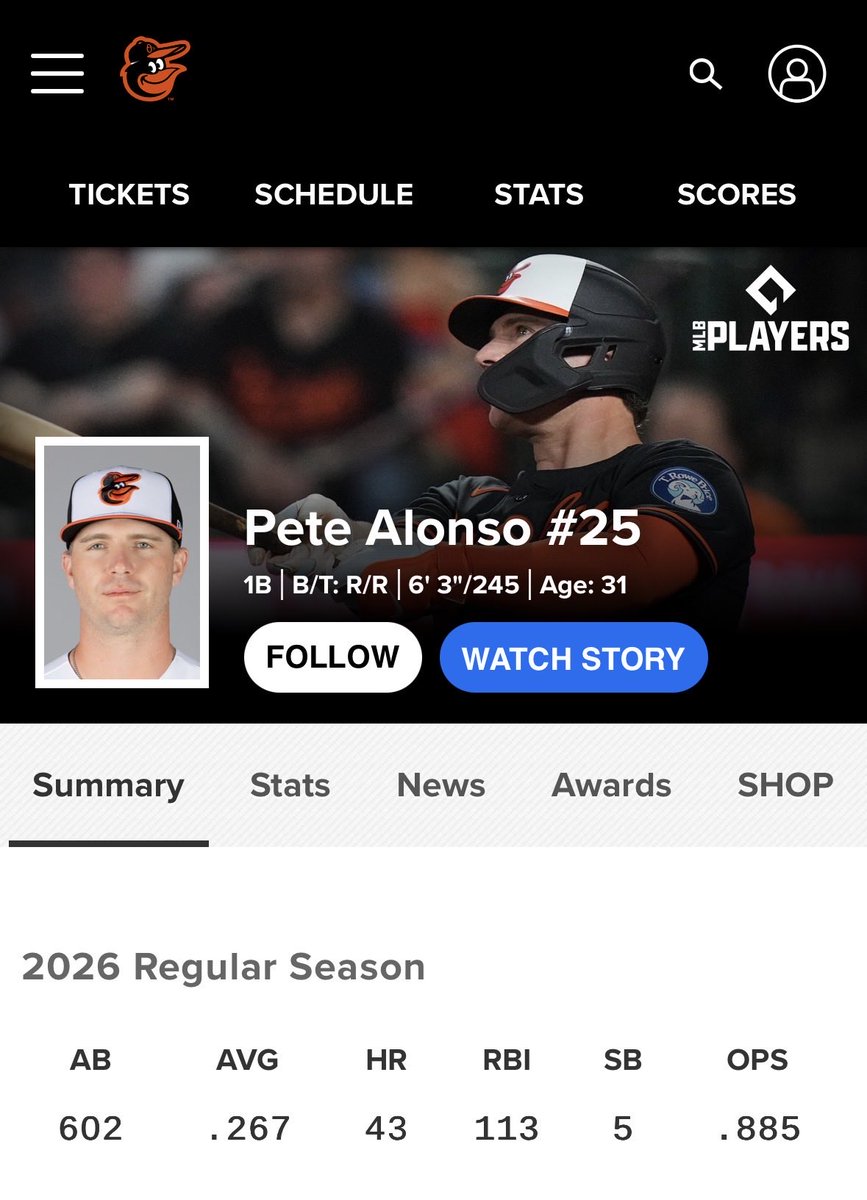867x1200 pixels.
Task: Open the Awards tab
Action: pyautogui.click(x=611, y=785)
